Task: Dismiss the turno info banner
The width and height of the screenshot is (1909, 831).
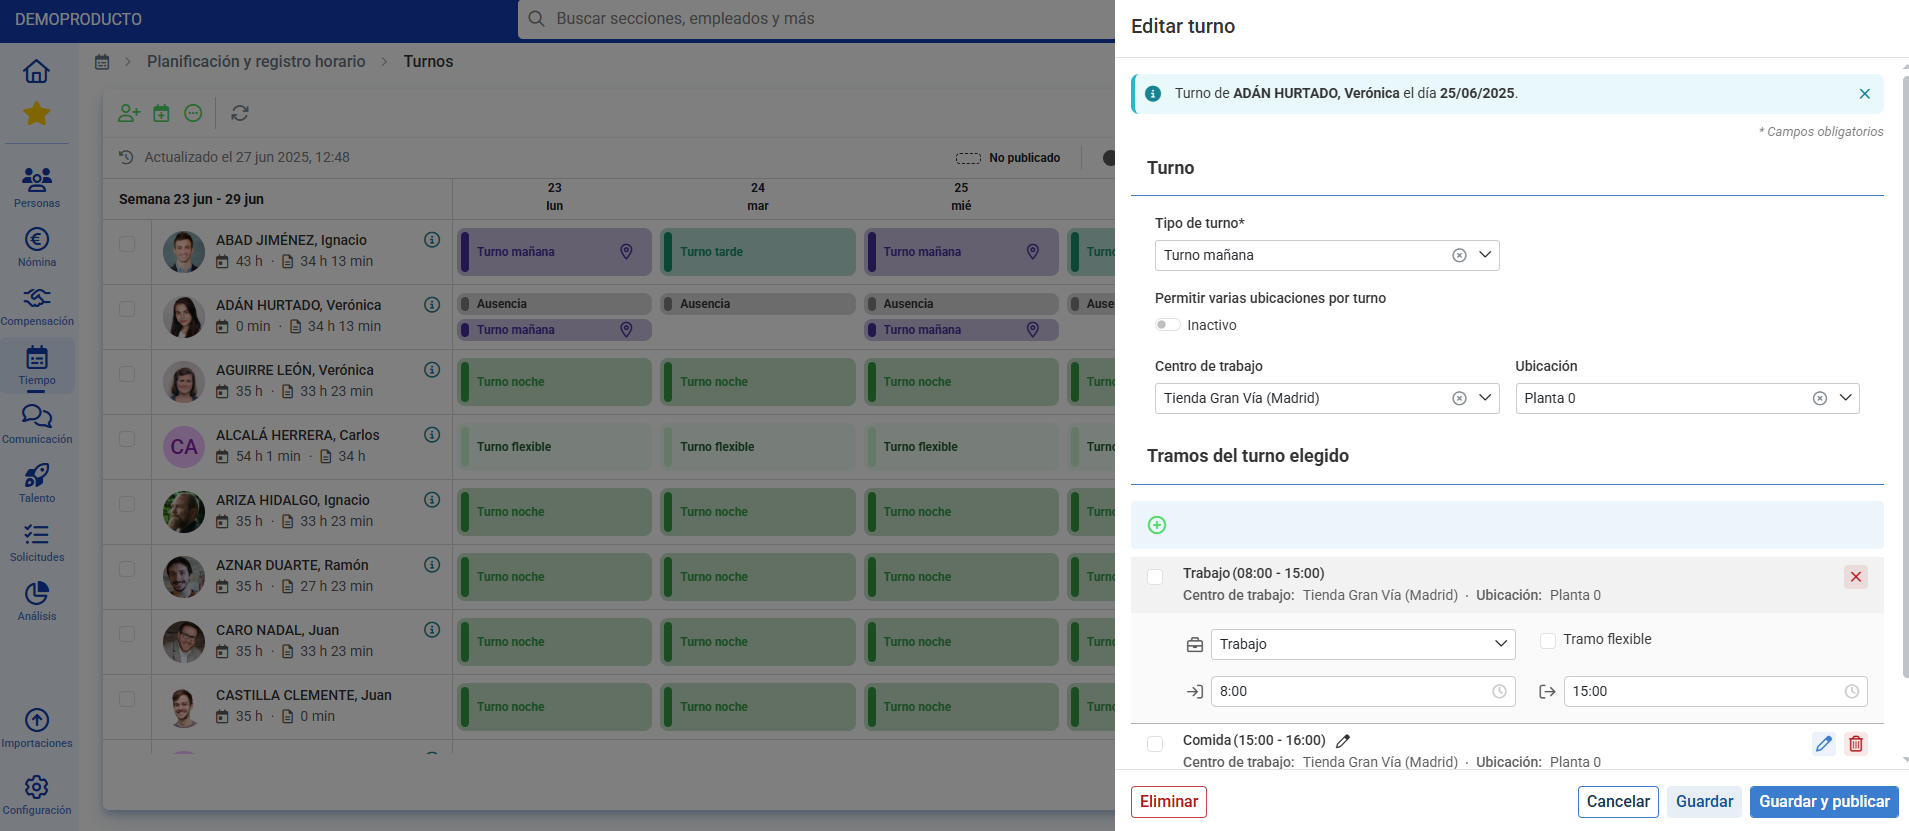Action: click(1865, 94)
